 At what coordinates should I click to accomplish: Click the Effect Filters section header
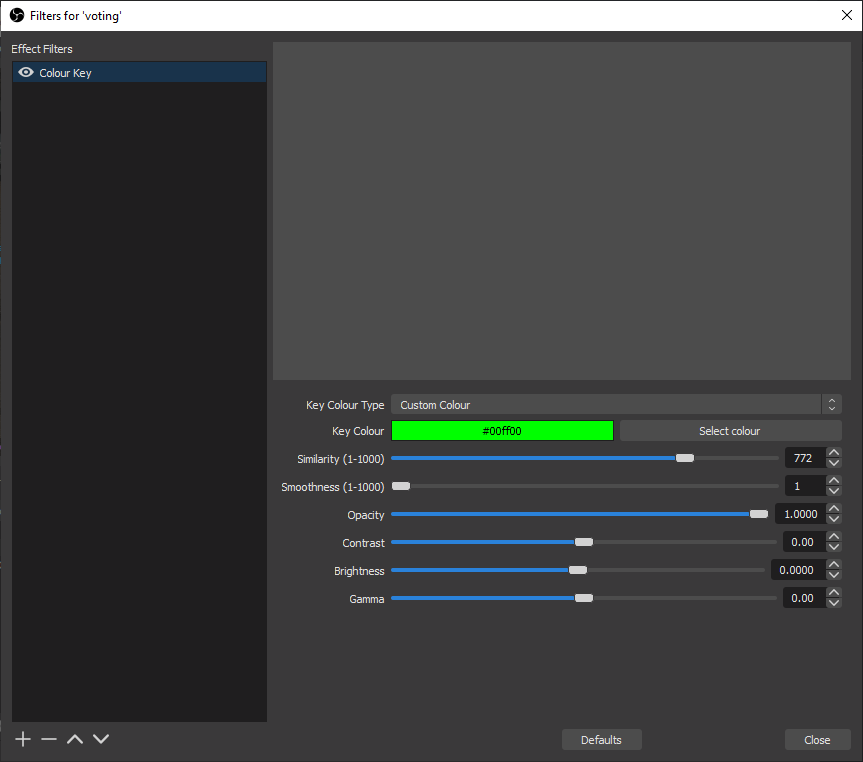click(x=41, y=48)
